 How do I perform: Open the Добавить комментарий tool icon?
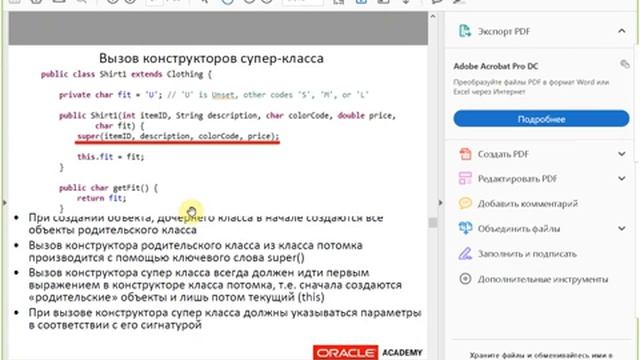[465, 203]
